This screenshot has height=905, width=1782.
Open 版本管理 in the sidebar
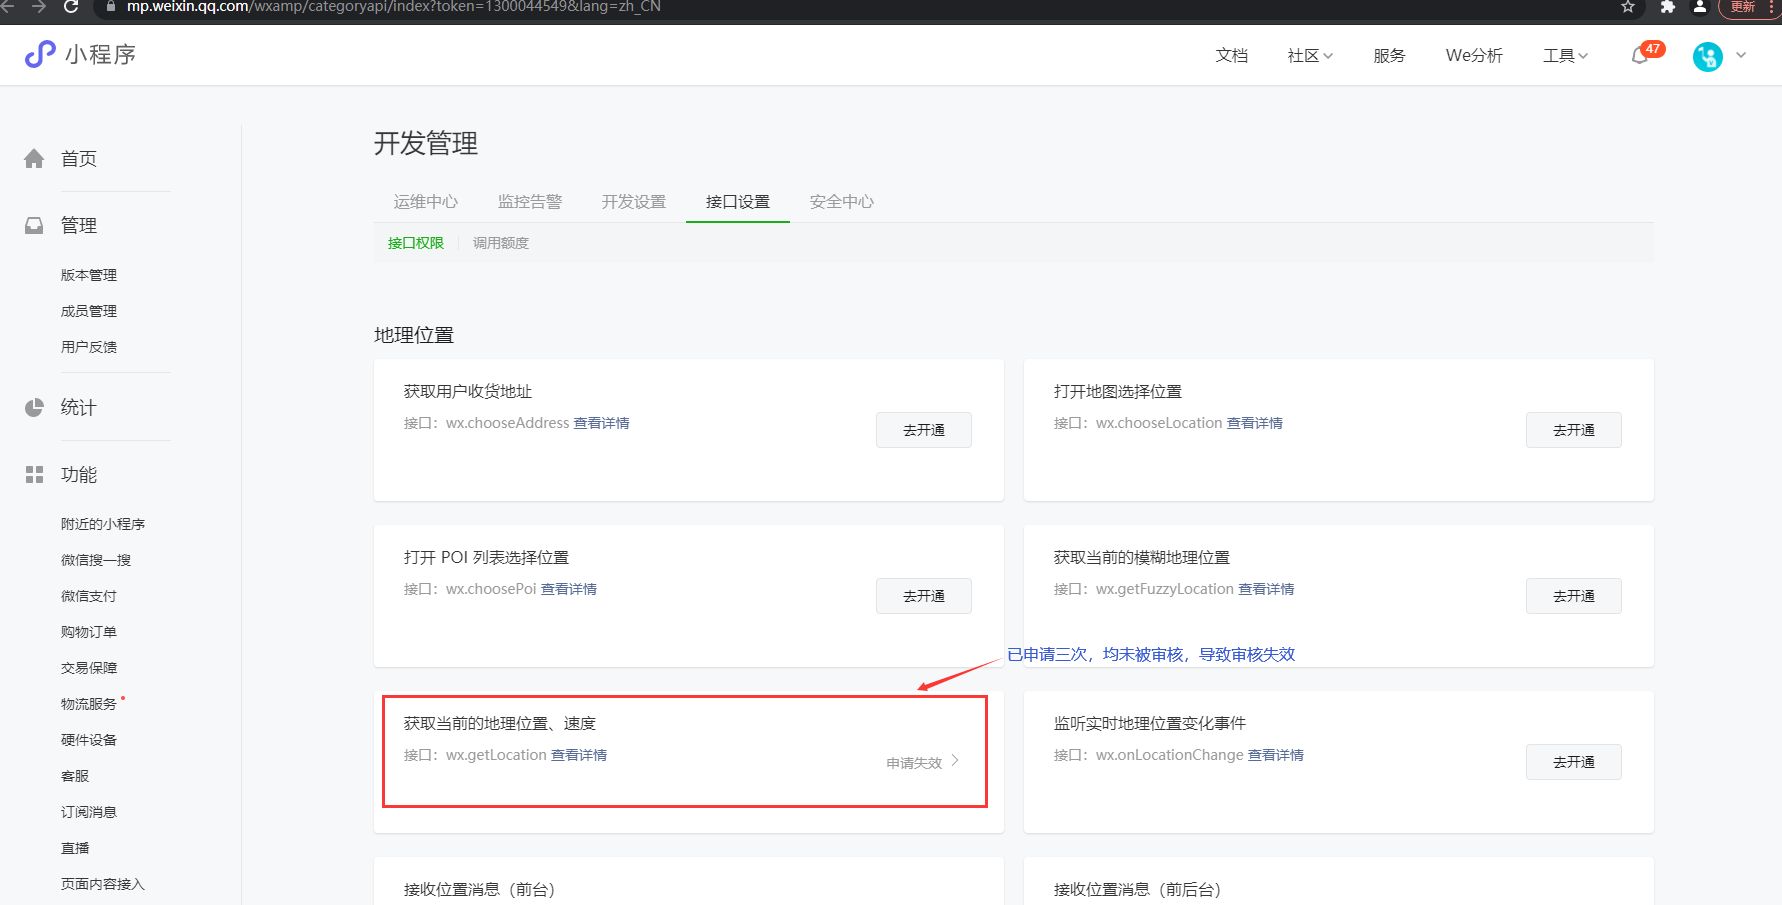[x=89, y=275]
